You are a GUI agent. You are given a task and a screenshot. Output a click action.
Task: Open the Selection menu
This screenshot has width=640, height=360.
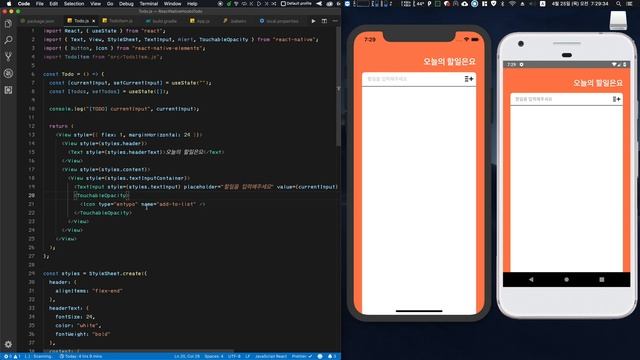click(74, 4)
